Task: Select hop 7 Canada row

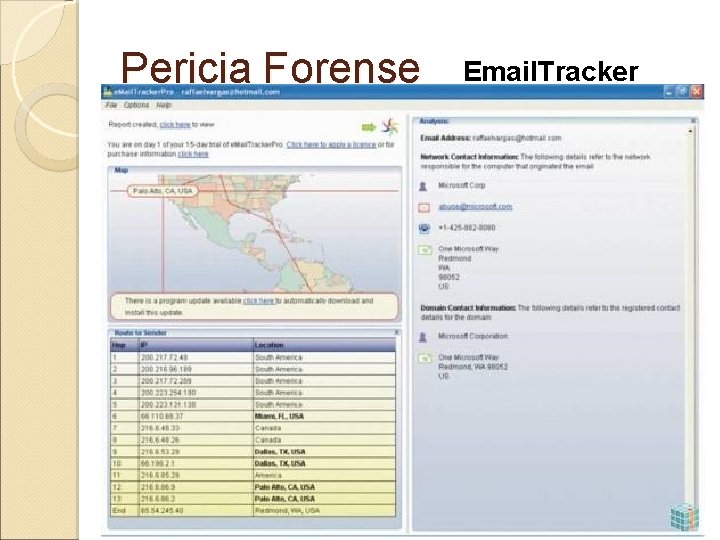Action: (253, 428)
